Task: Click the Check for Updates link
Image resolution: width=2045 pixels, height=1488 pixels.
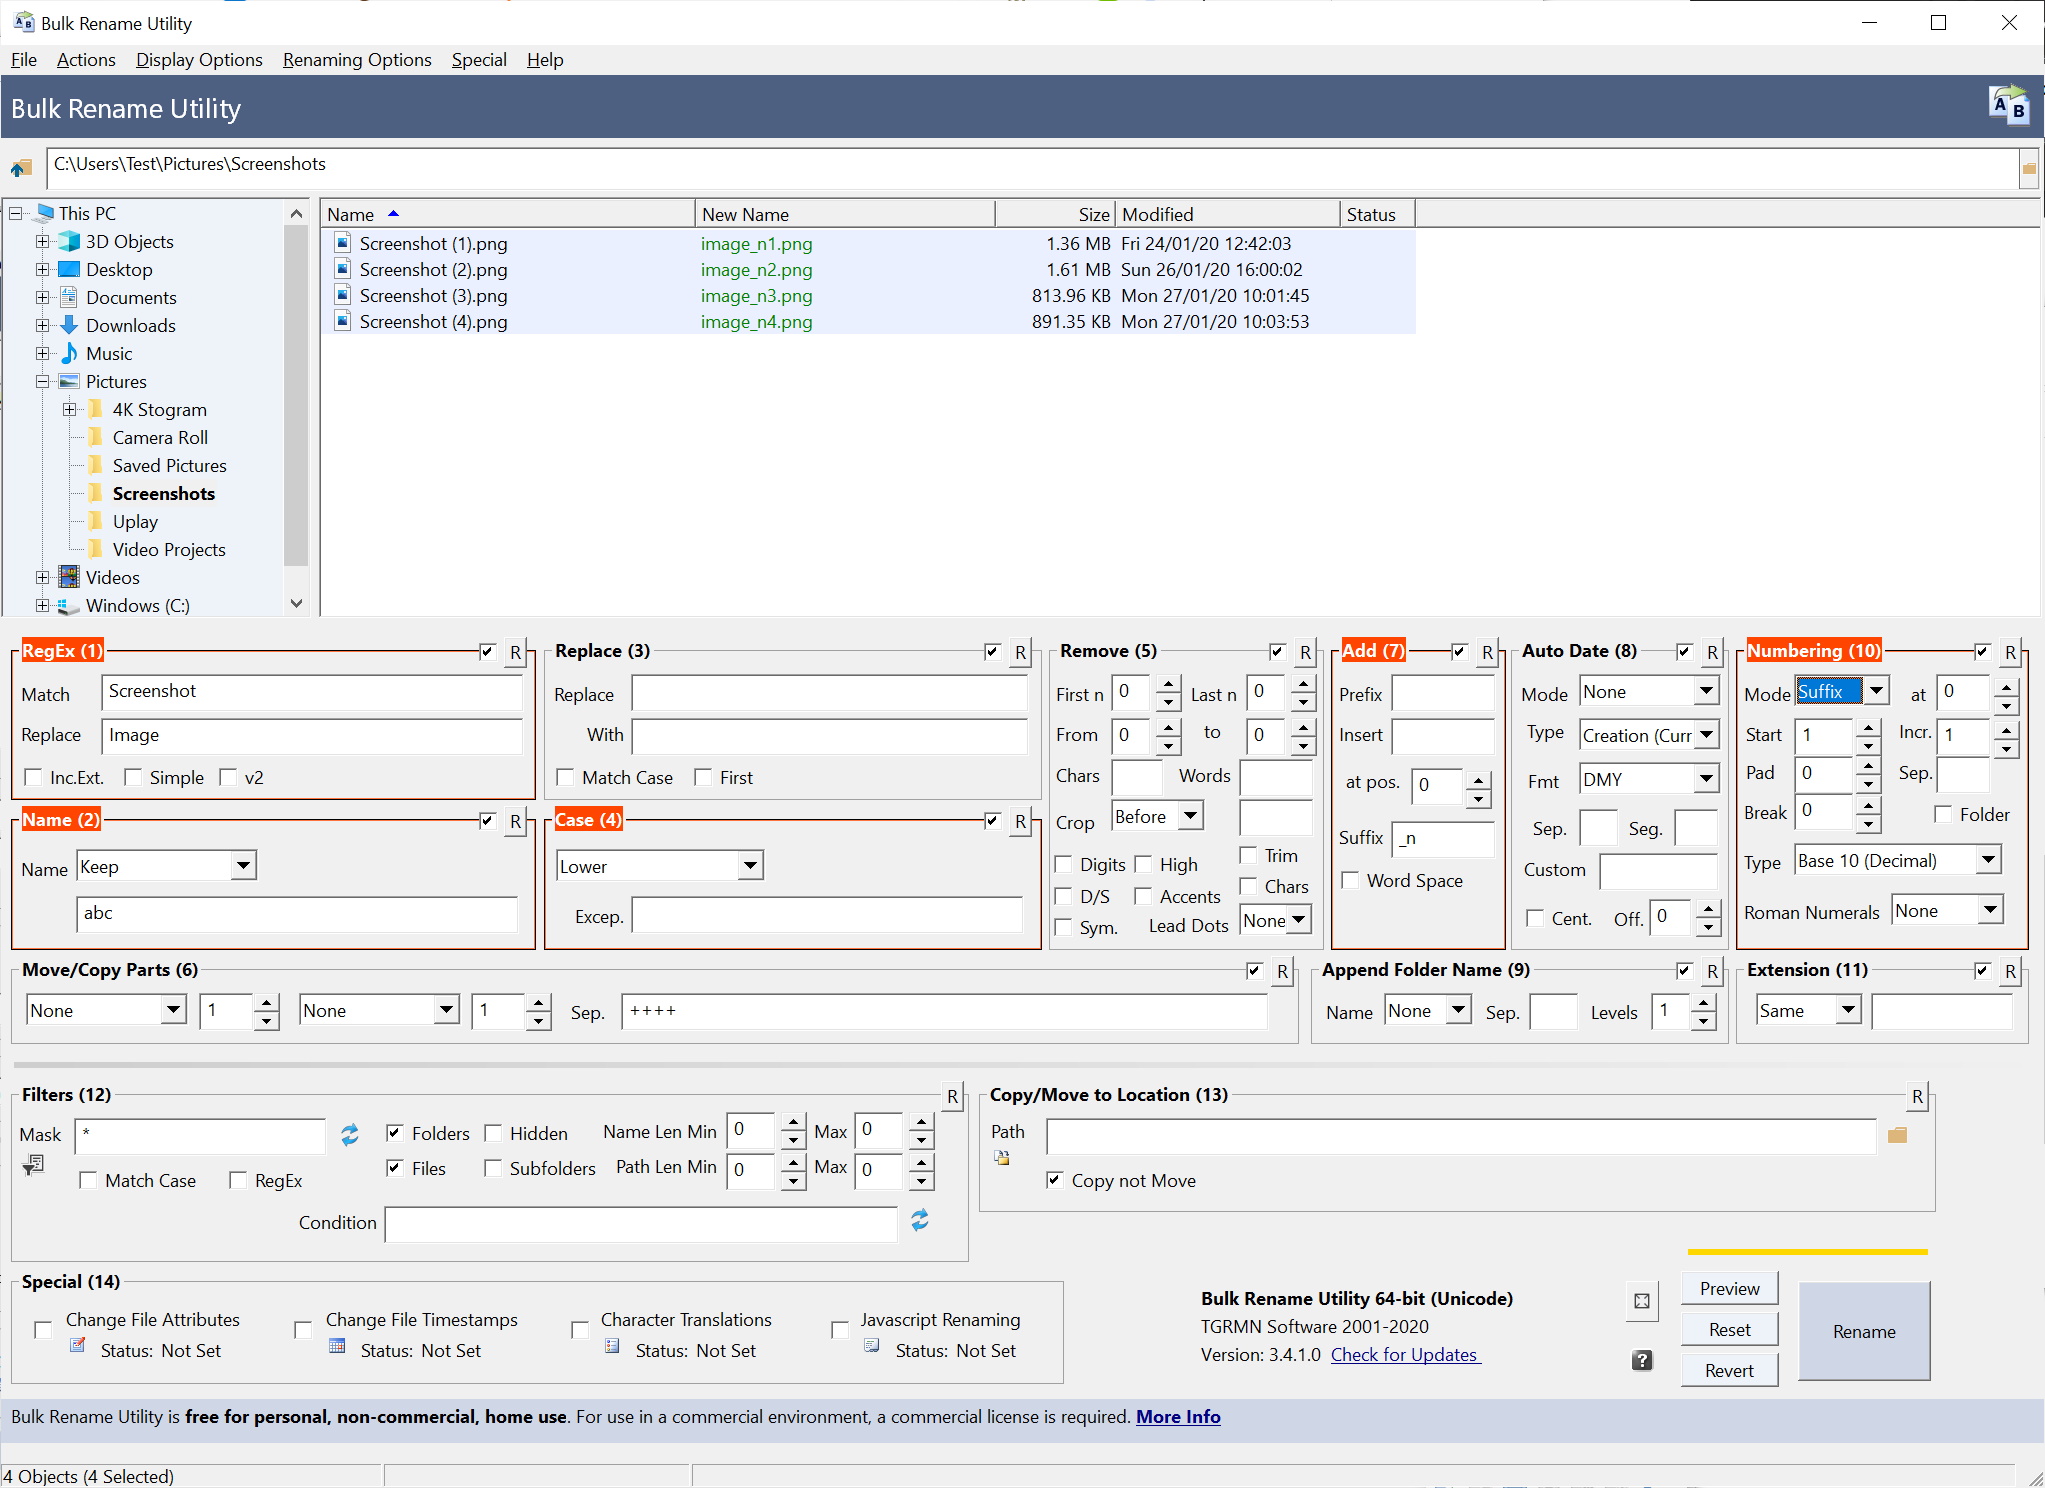Action: click(1404, 1353)
